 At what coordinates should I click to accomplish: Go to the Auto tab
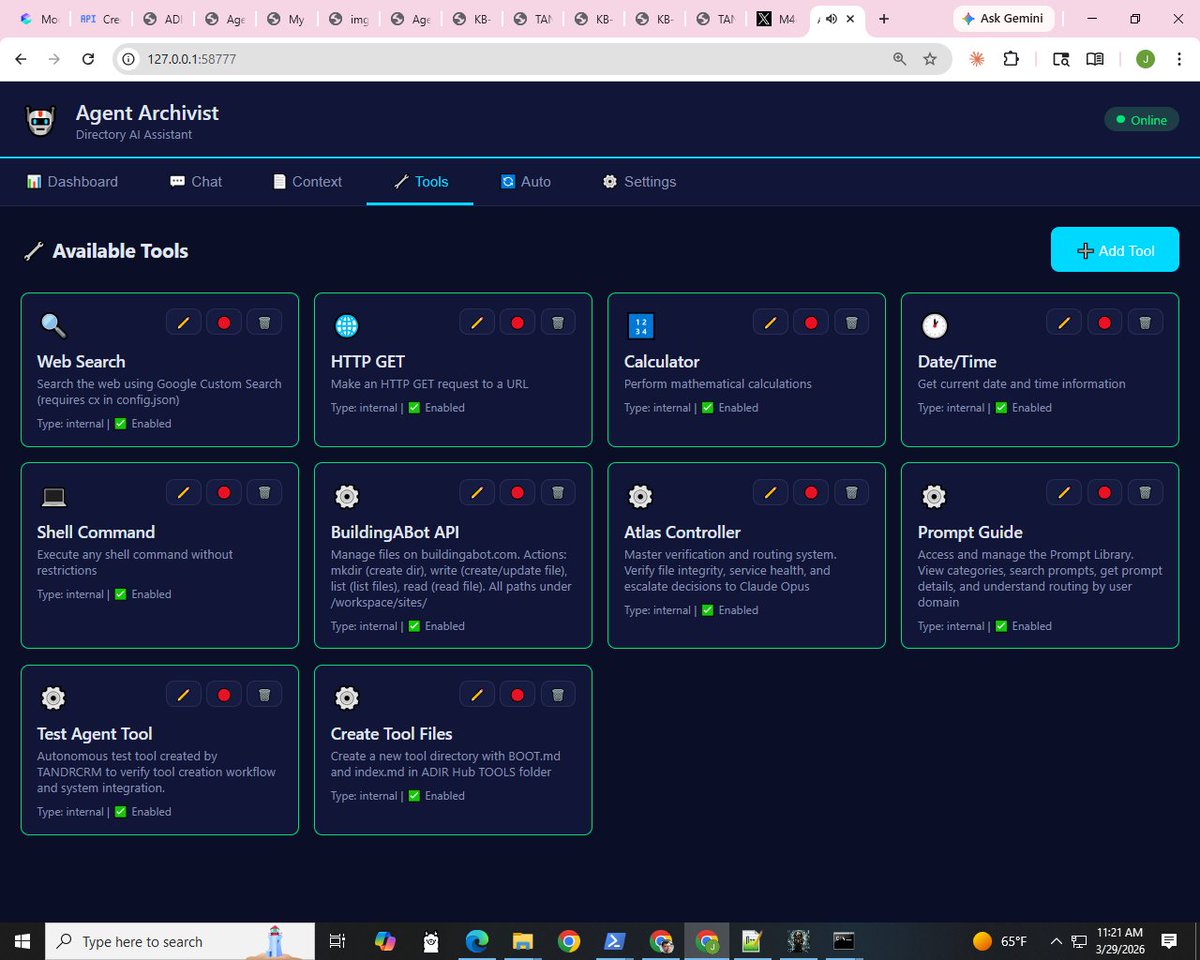point(526,181)
